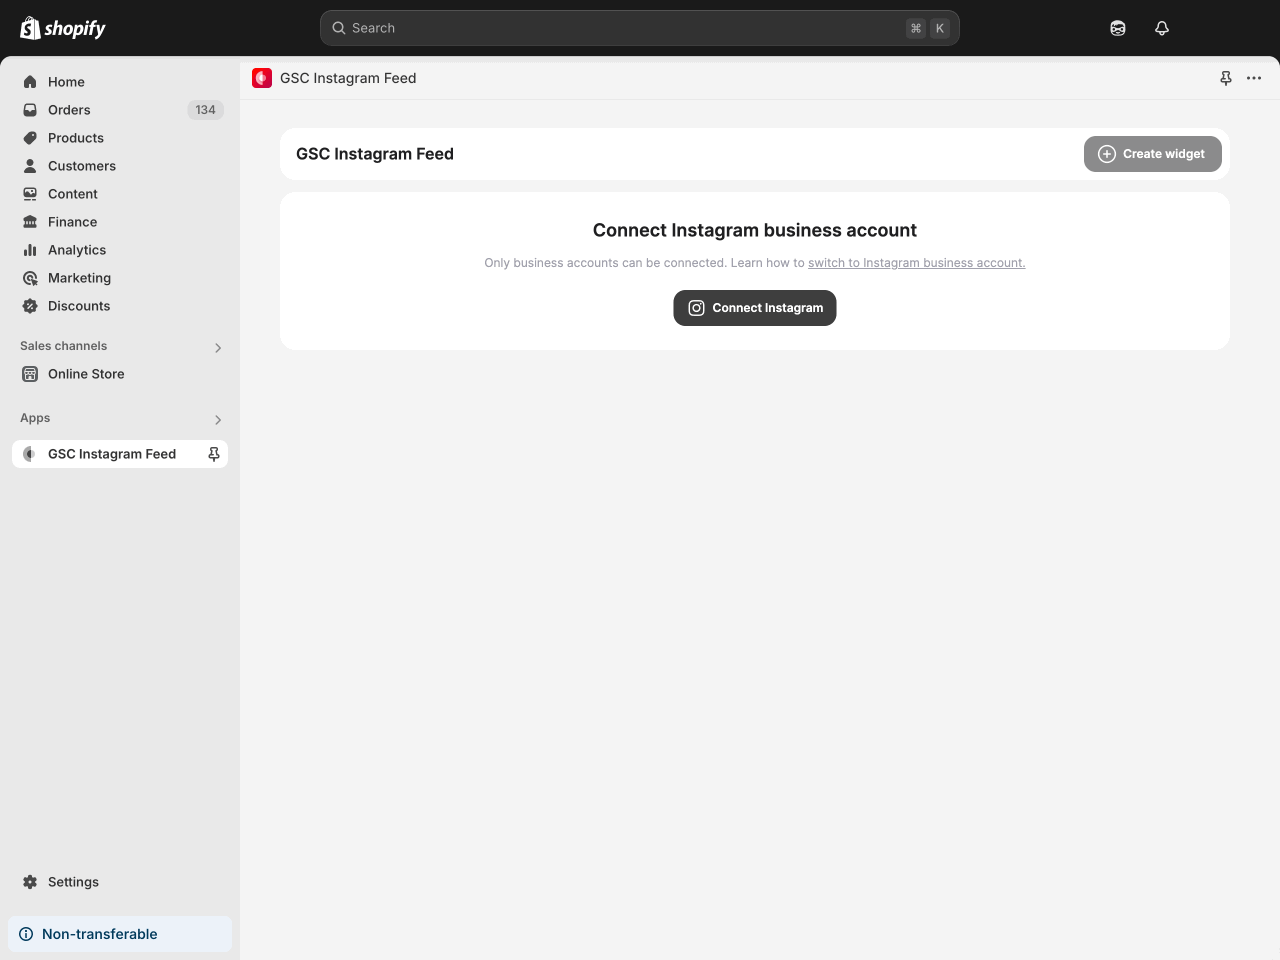Open the notifications bell icon
Image resolution: width=1280 pixels, height=960 pixels.
point(1161,28)
